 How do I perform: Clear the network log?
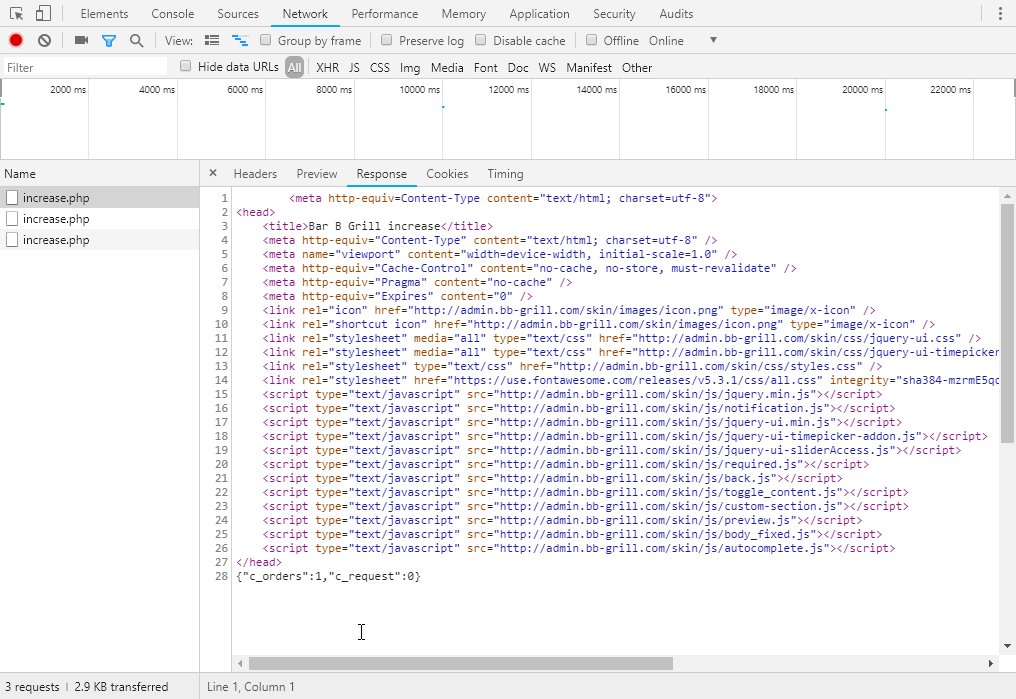[44, 40]
